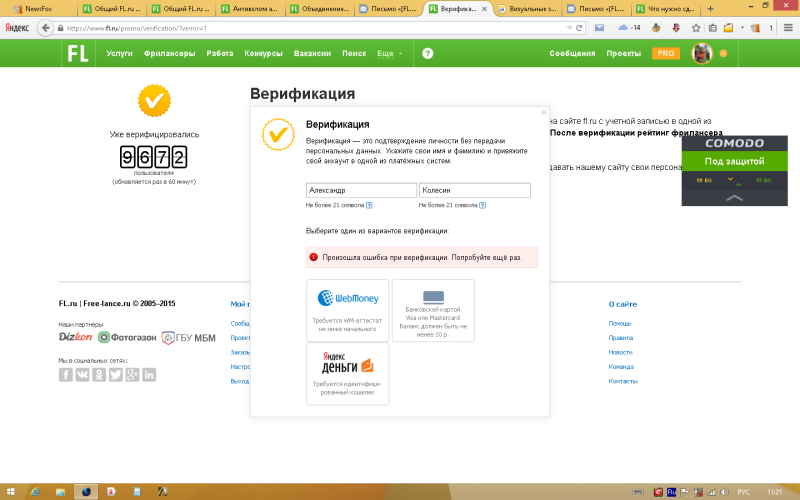Open the help question mark icon
Viewport: 800px width, 500px height.
click(427, 53)
